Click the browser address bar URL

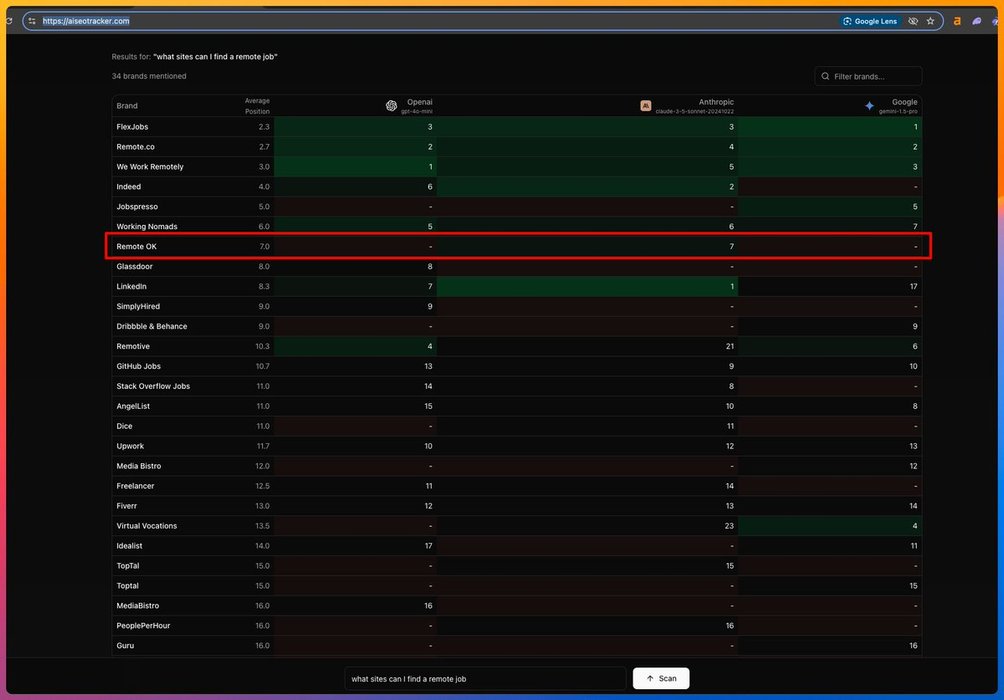pyautogui.click(x=86, y=21)
